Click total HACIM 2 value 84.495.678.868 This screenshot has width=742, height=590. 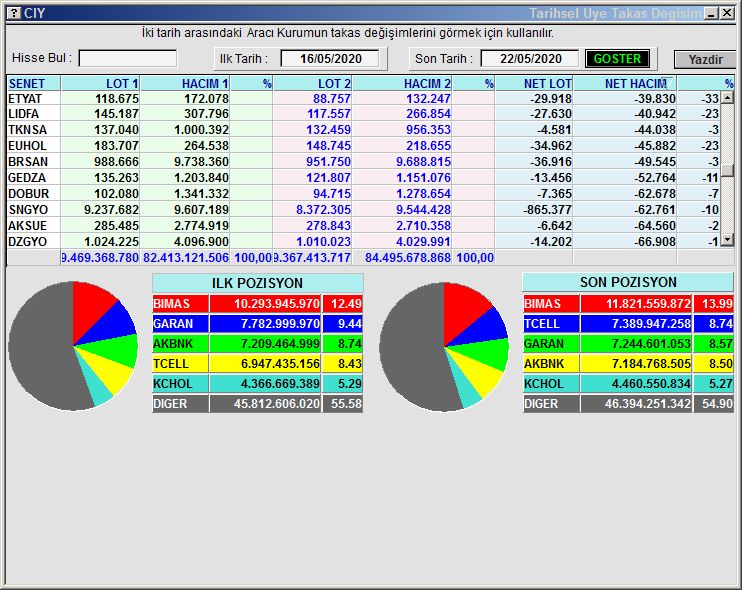[407, 258]
